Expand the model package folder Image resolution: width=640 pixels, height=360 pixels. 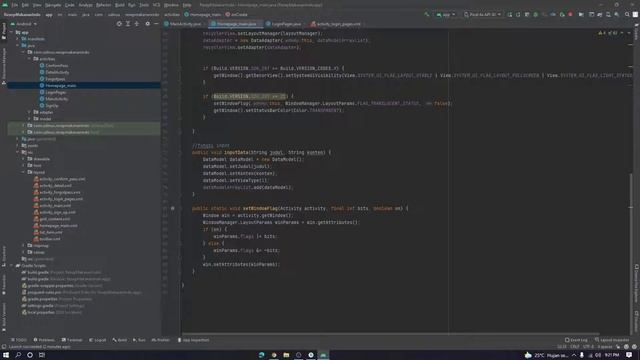(30, 119)
